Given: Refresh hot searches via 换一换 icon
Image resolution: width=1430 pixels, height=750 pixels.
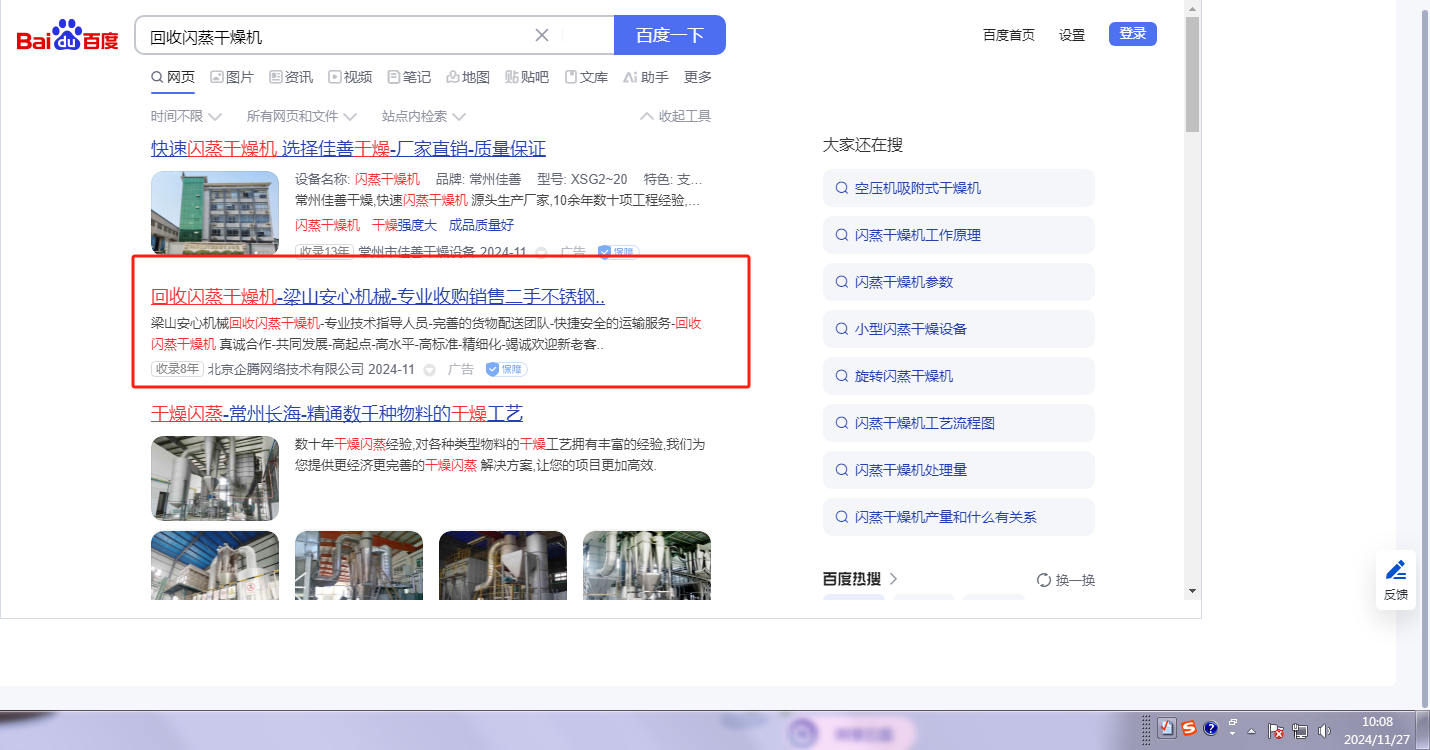Looking at the screenshot, I should click(1044, 580).
